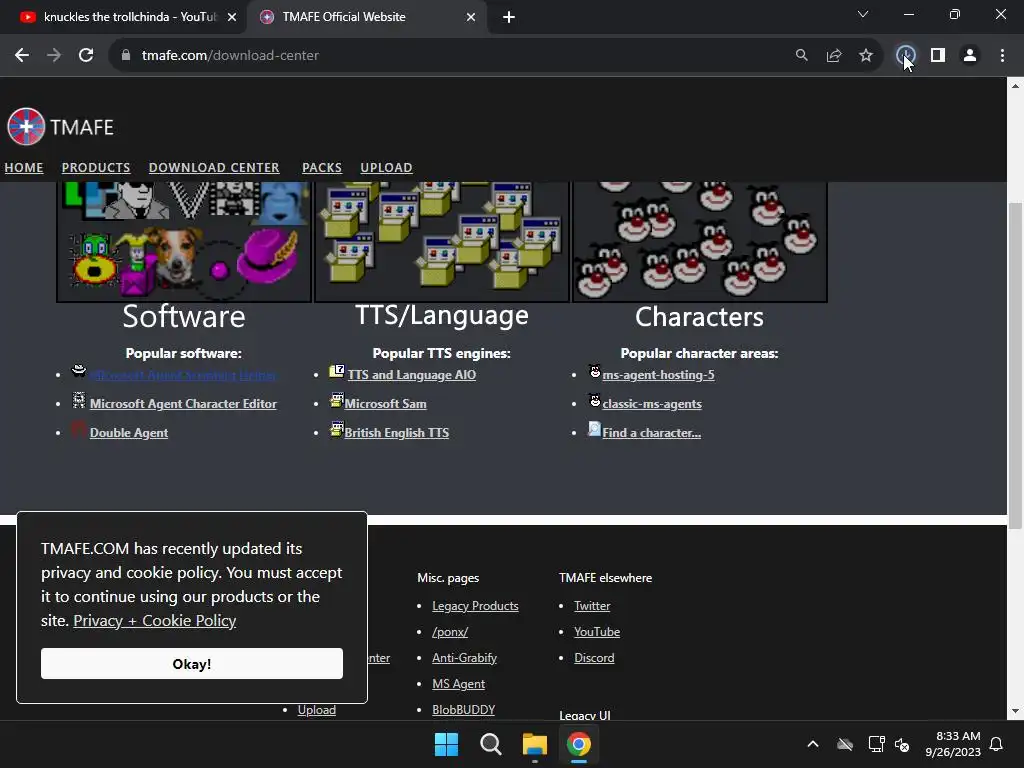
Task: Open the Chrome profile icon
Action: tap(970, 56)
